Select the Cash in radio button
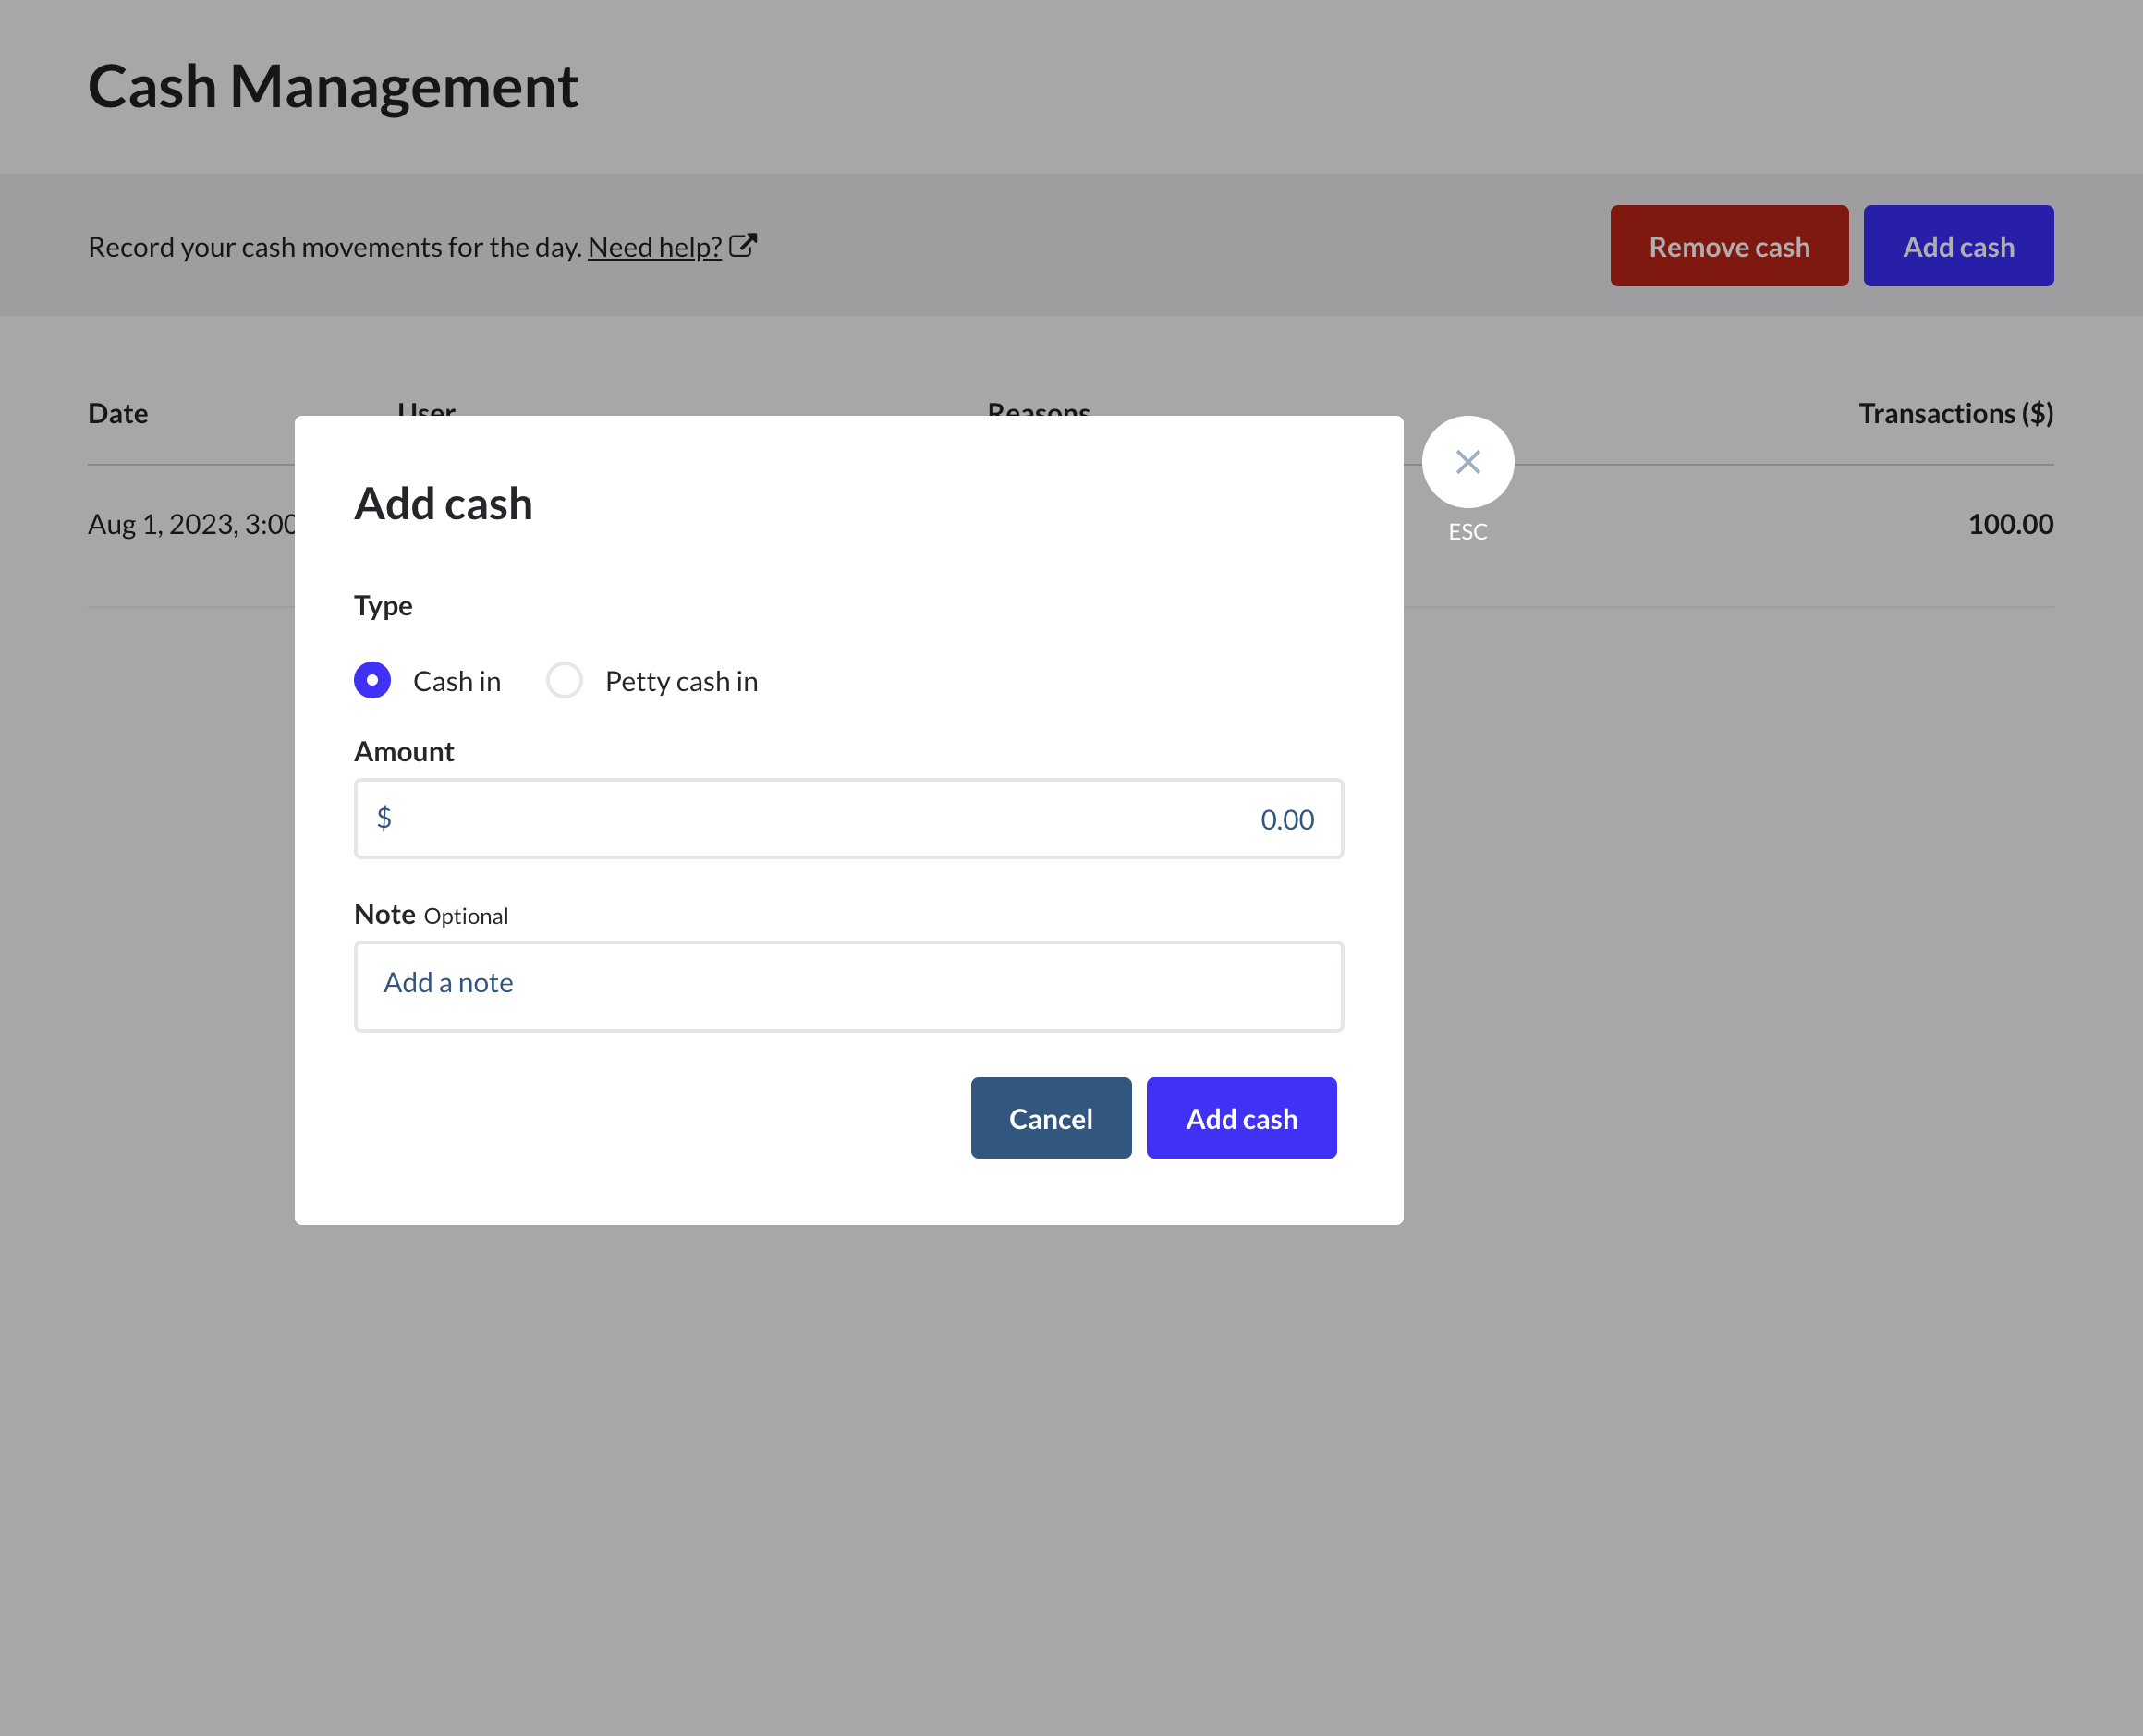The width and height of the screenshot is (2143, 1736). click(372, 680)
